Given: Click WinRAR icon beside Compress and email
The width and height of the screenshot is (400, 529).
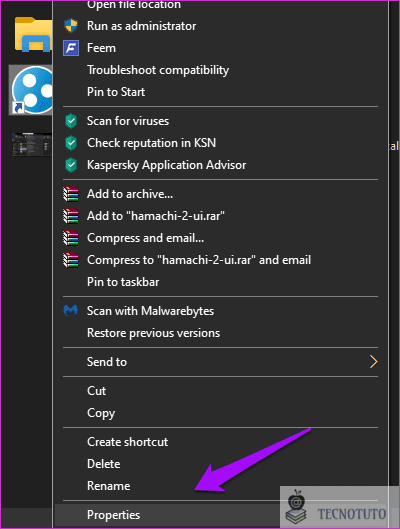Looking at the screenshot, I should pyautogui.click(x=71, y=238).
